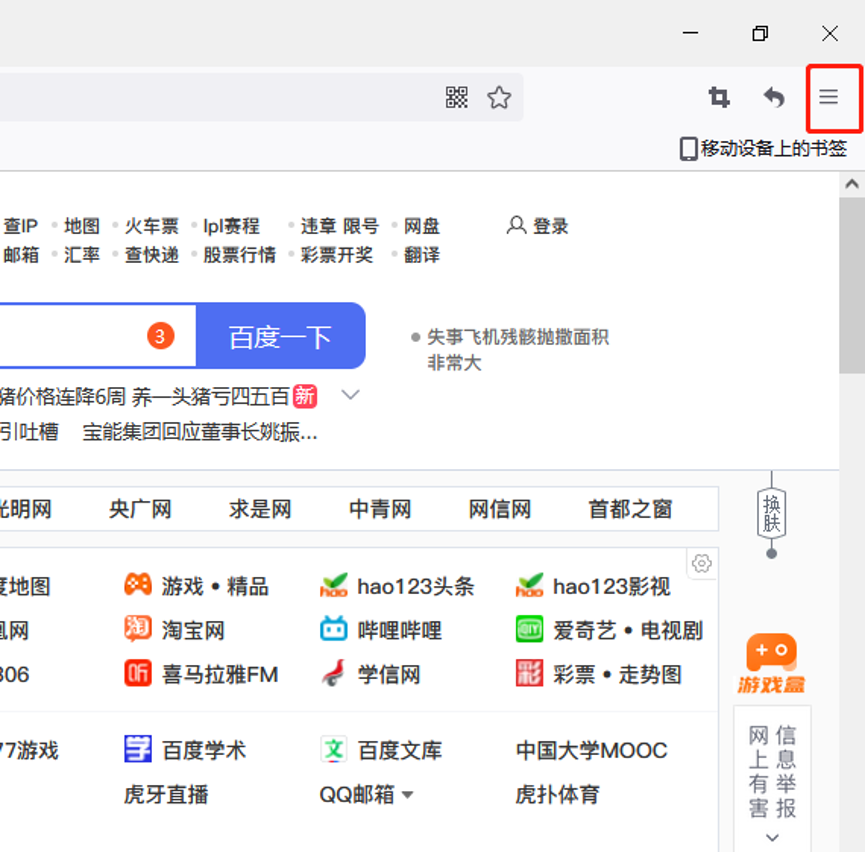Bookmark this page with the star icon
The width and height of the screenshot is (866, 852).
click(499, 97)
